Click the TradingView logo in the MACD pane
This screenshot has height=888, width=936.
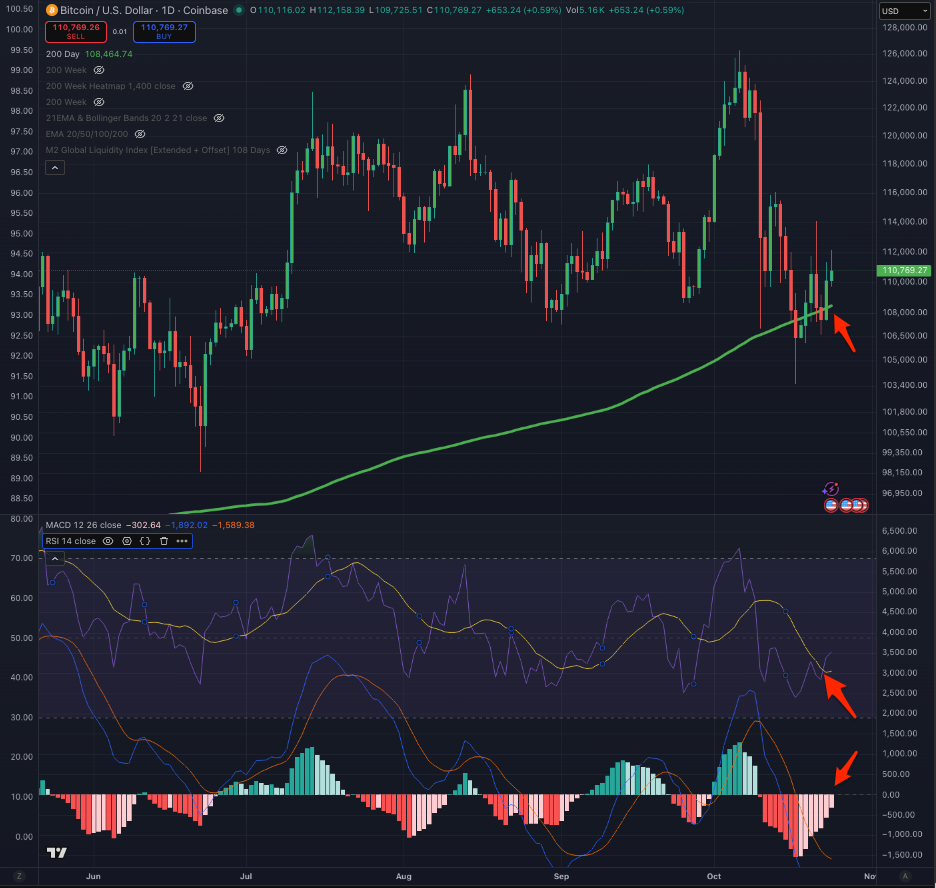pyautogui.click(x=57, y=853)
